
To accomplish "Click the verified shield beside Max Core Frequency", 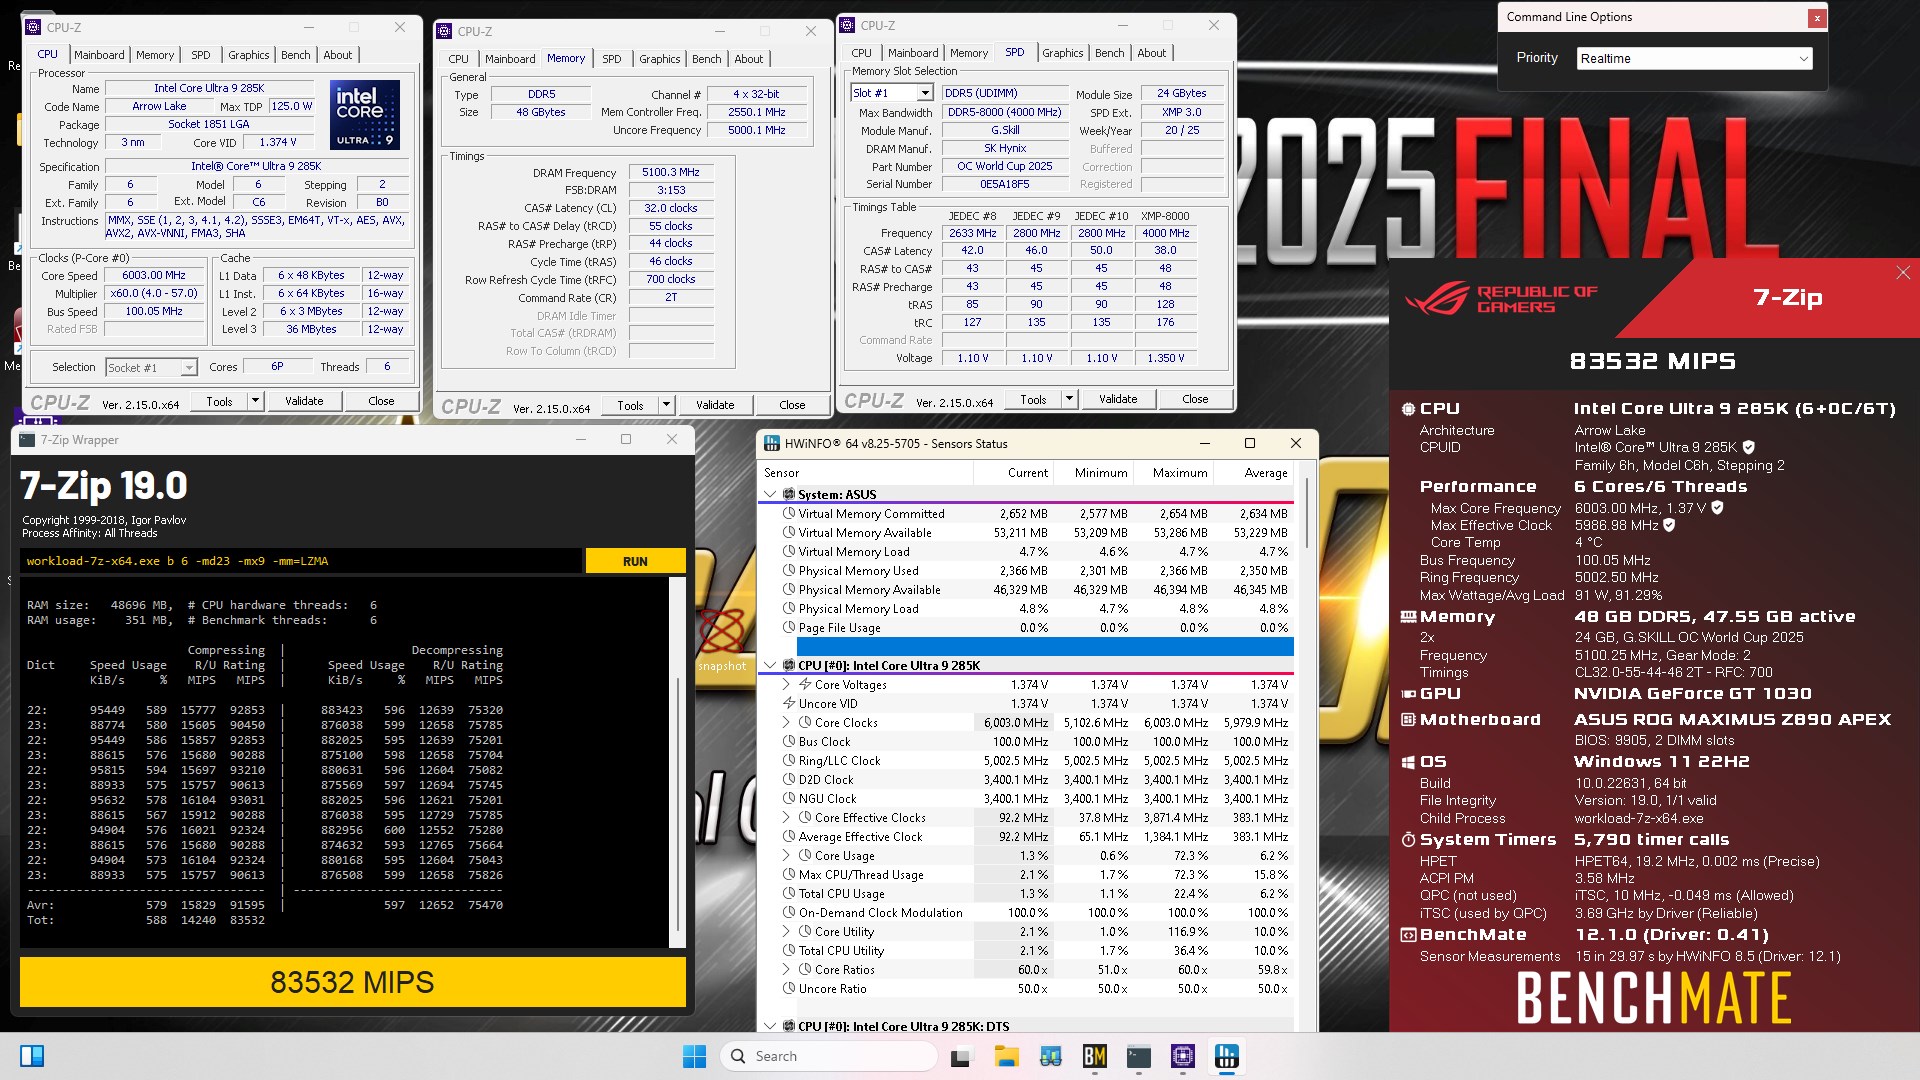I will (x=1717, y=508).
